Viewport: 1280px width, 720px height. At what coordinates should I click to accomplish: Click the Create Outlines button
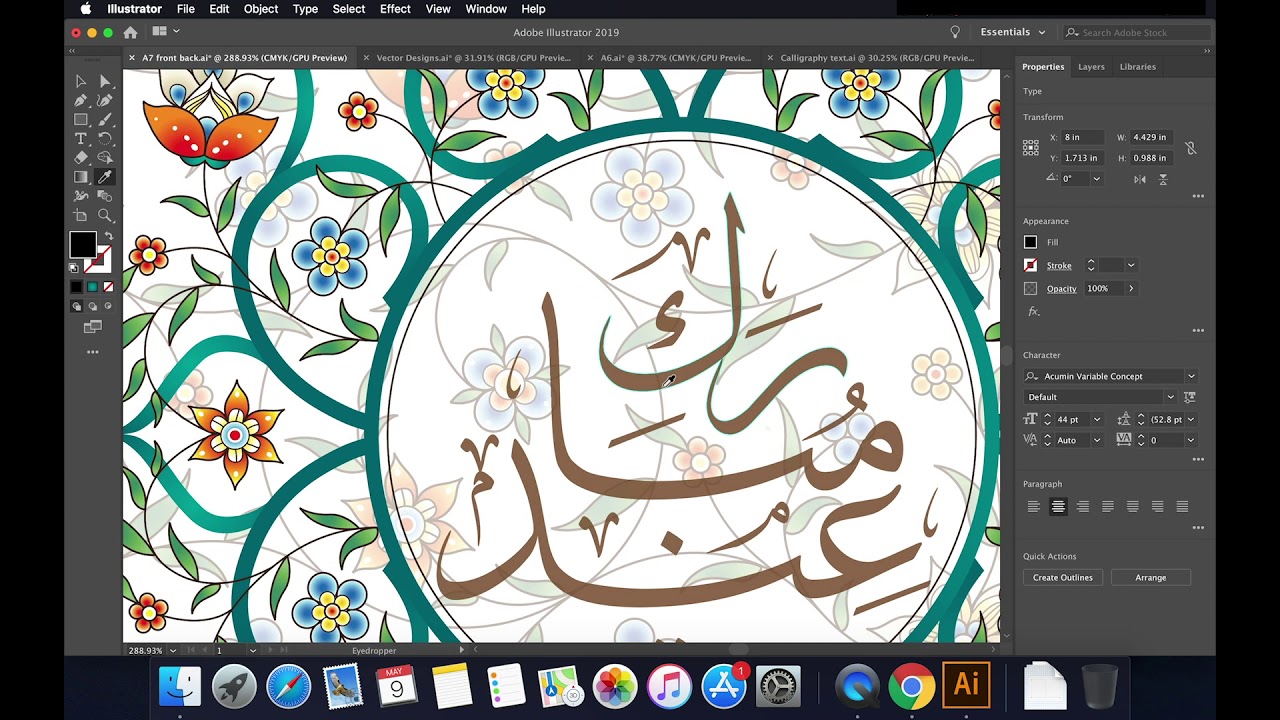coord(1062,578)
